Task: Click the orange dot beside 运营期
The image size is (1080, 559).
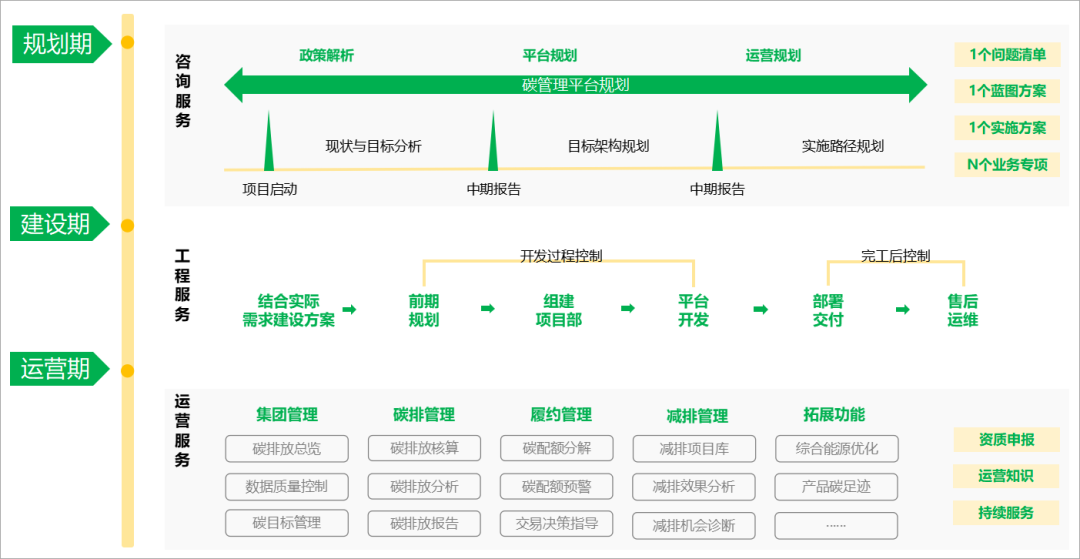Action: coord(127,371)
